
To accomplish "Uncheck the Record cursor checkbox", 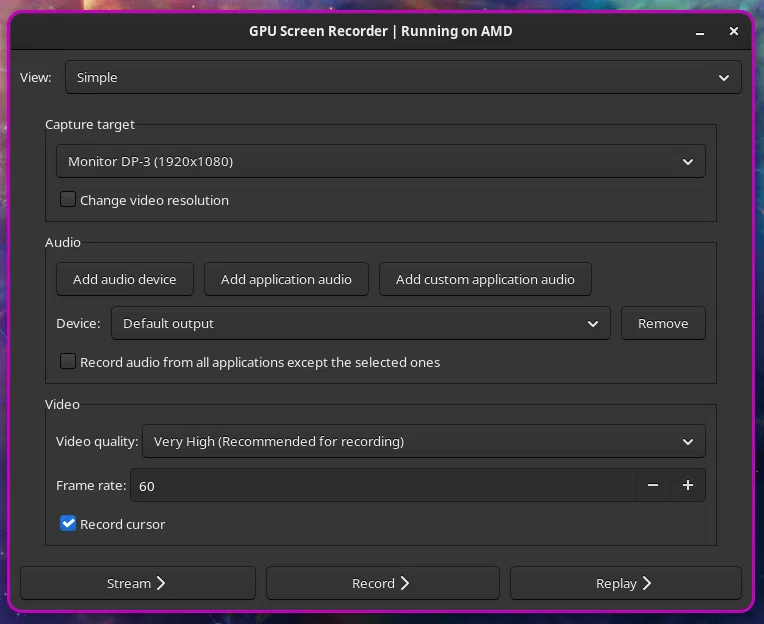I will [x=68, y=524].
